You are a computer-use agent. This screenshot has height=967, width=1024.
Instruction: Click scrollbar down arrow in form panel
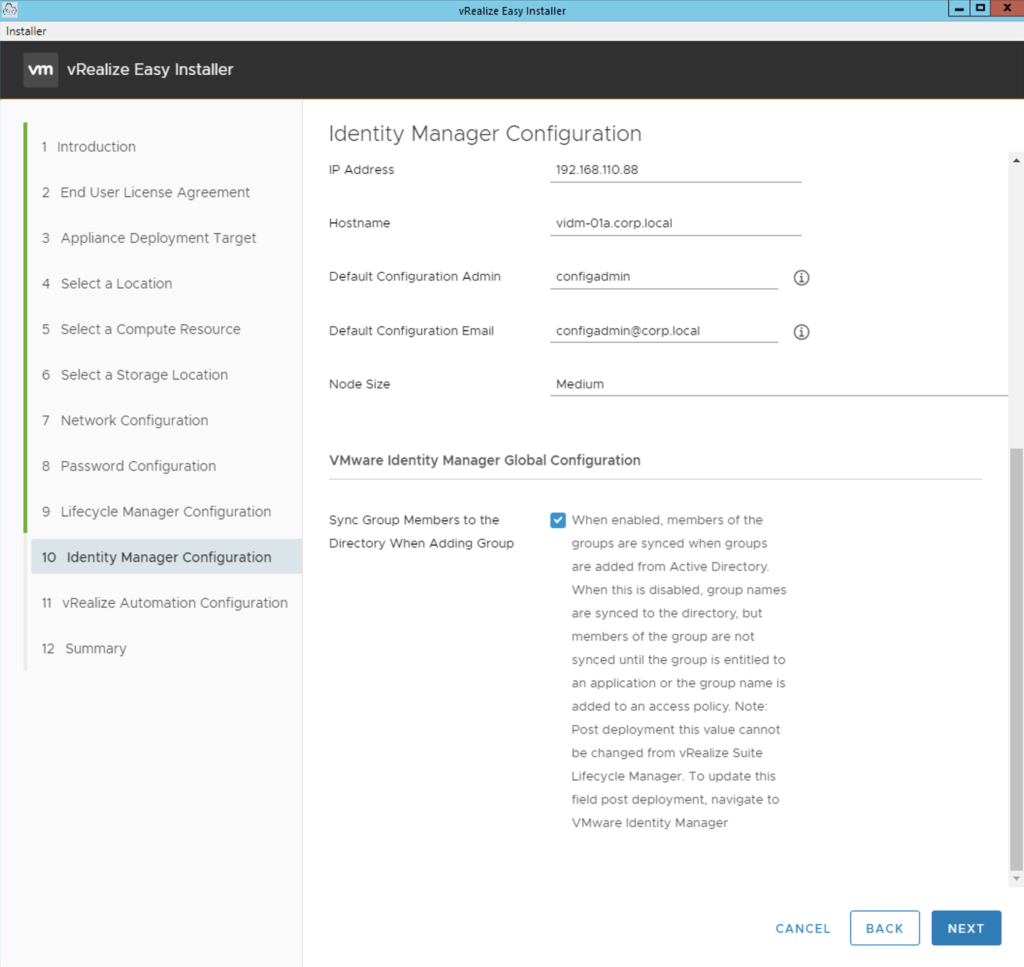pyautogui.click(x=1017, y=878)
